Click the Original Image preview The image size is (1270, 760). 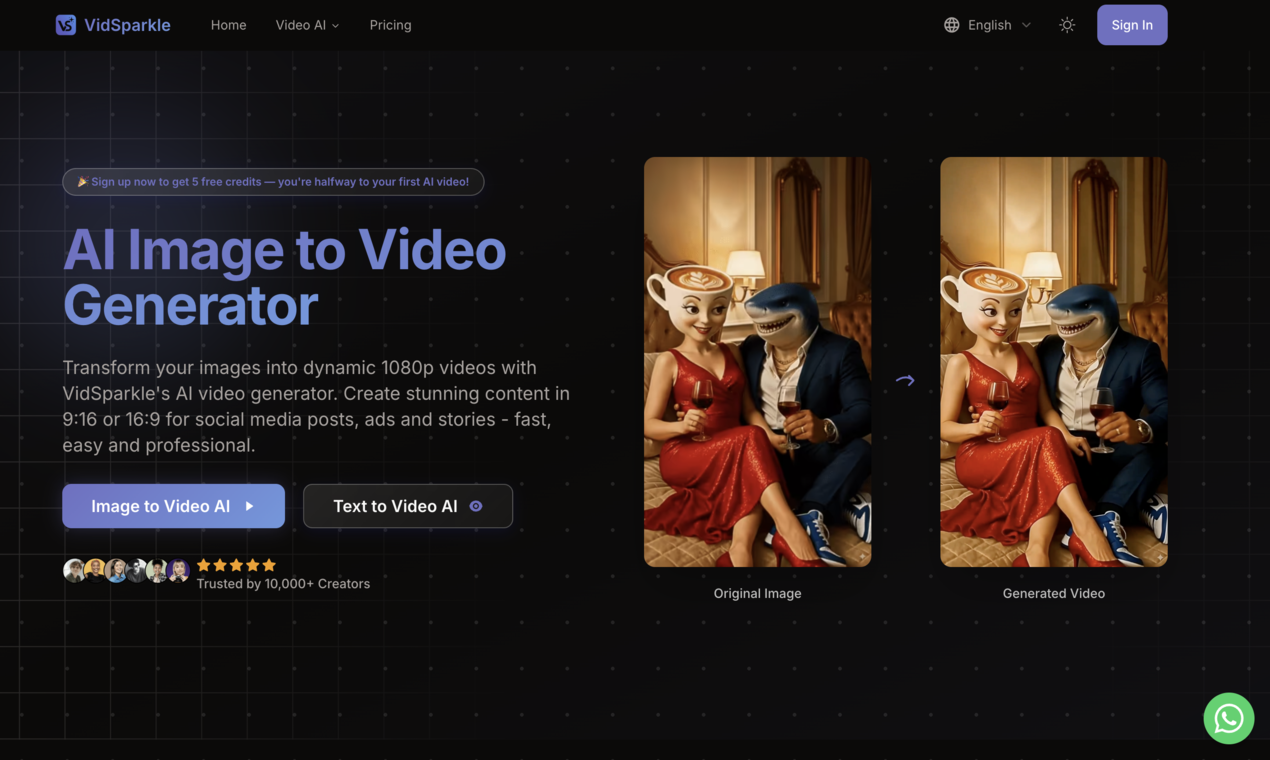point(757,362)
